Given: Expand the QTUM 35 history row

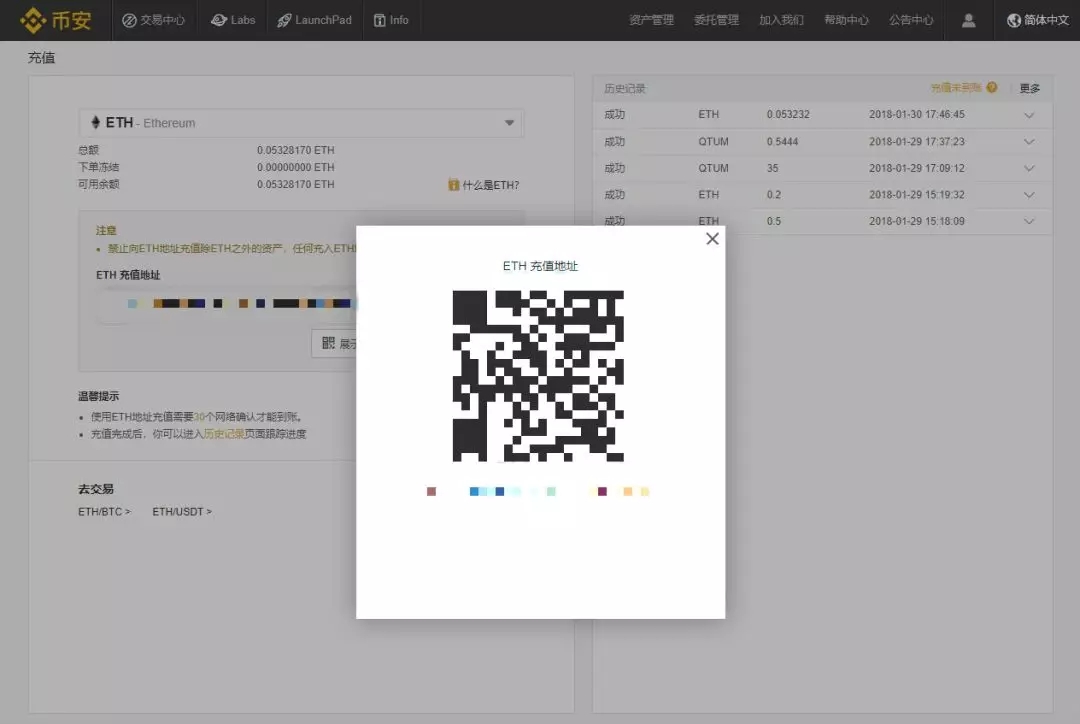Looking at the screenshot, I should 1029,168.
